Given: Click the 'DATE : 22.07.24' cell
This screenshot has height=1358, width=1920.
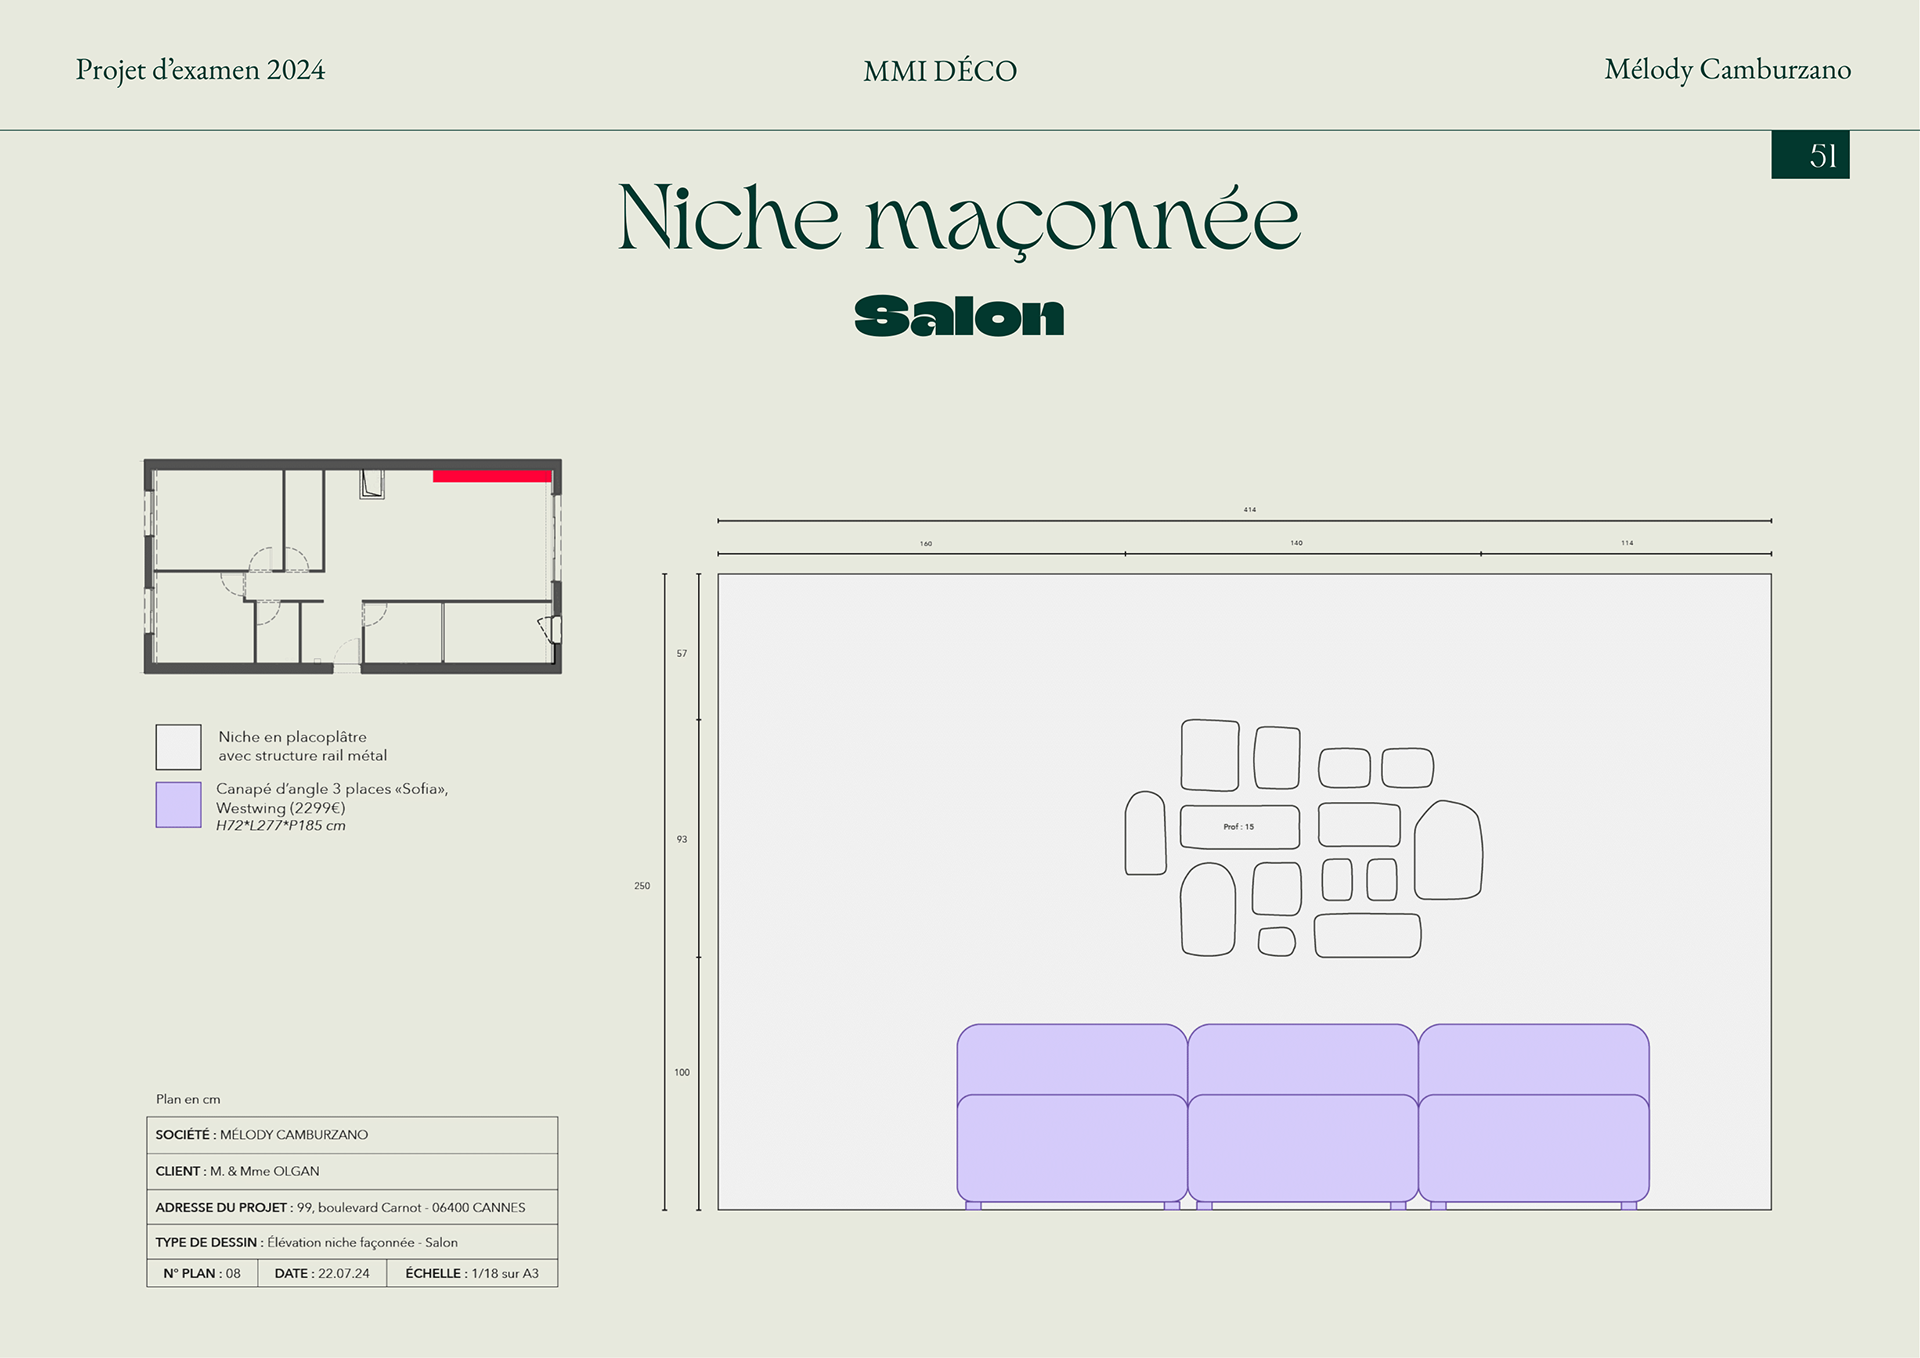Looking at the screenshot, I should (x=322, y=1273).
